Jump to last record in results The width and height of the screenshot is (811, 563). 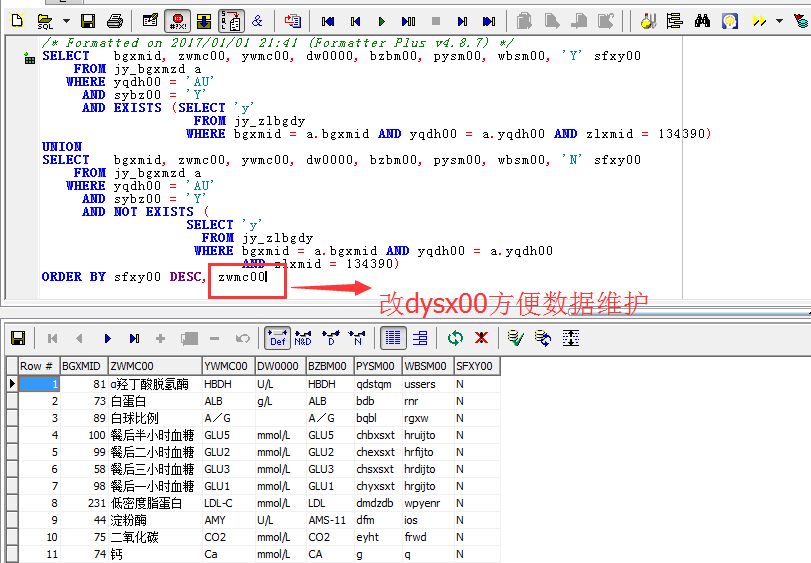tap(134, 339)
